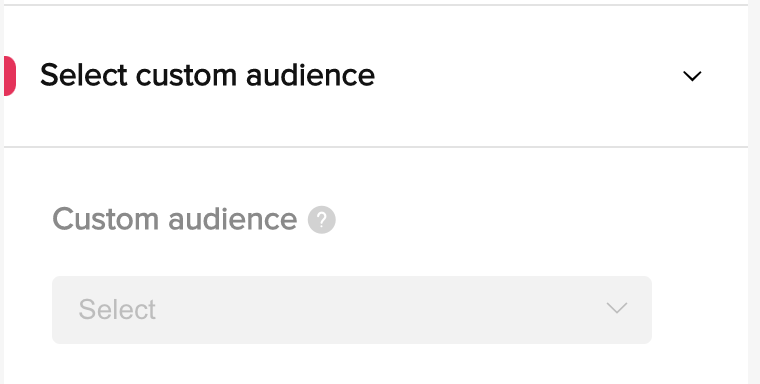Image resolution: width=760 pixels, height=384 pixels.
Task: Click the circled question mark after Custom audience
Action: pyautogui.click(x=322, y=220)
